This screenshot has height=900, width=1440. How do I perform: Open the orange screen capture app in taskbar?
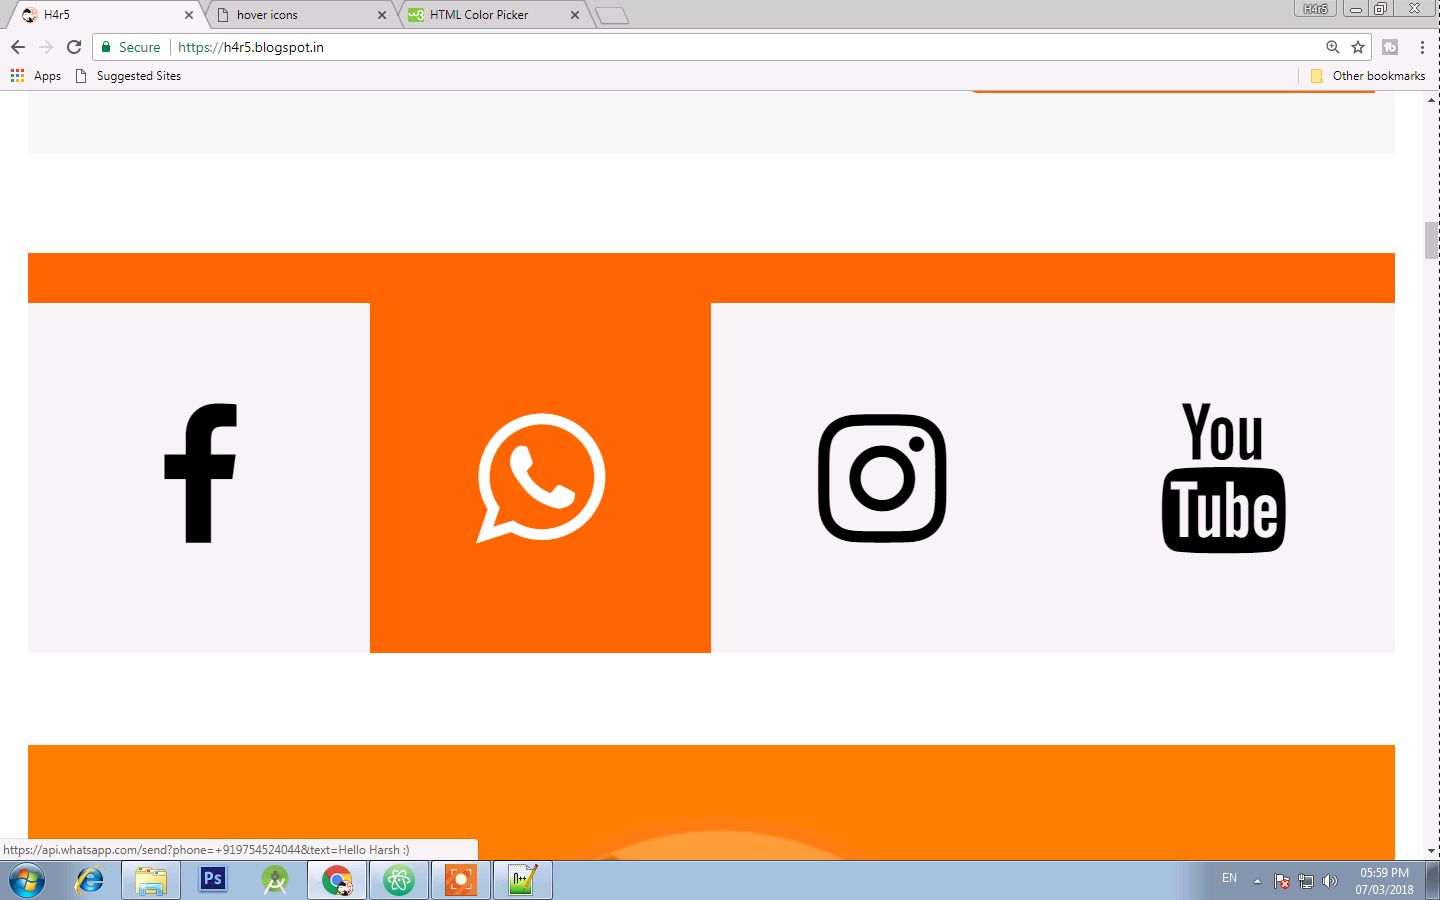click(461, 881)
